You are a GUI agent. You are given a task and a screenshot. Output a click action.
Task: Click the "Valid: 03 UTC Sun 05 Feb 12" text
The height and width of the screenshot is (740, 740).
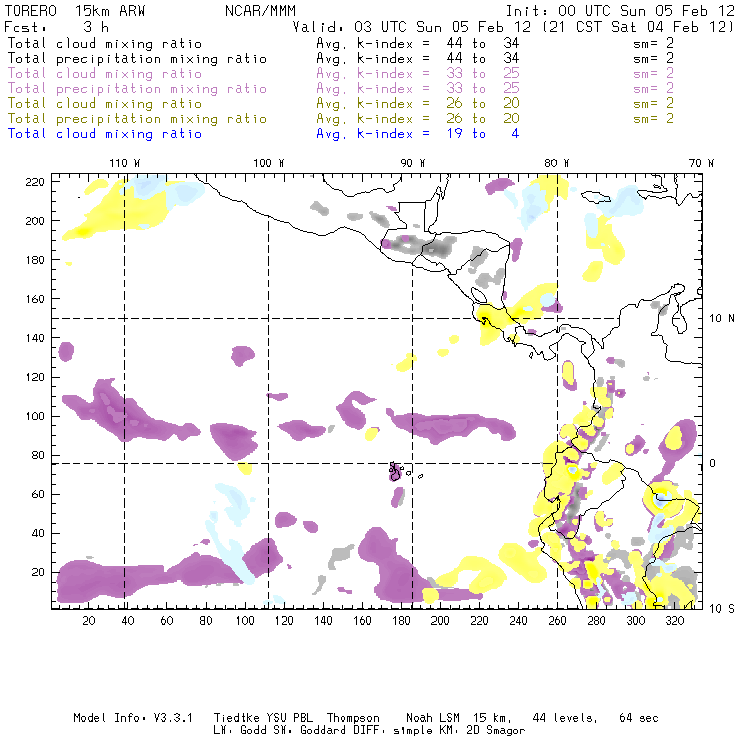[412, 27]
